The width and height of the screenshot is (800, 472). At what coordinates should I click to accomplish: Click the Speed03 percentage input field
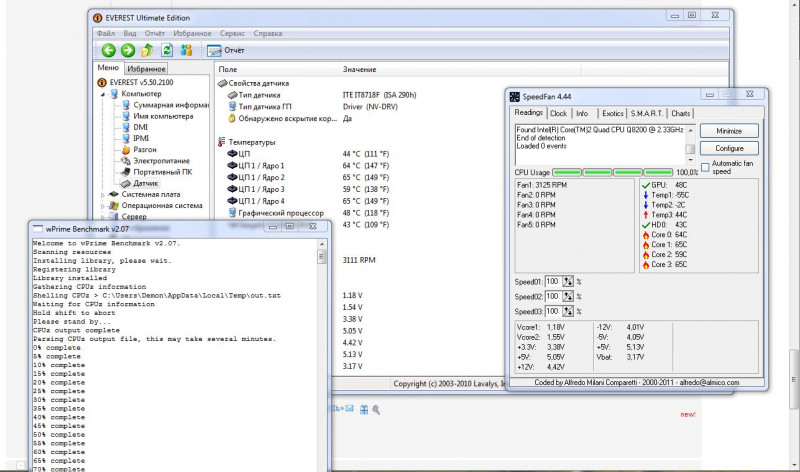[553, 311]
